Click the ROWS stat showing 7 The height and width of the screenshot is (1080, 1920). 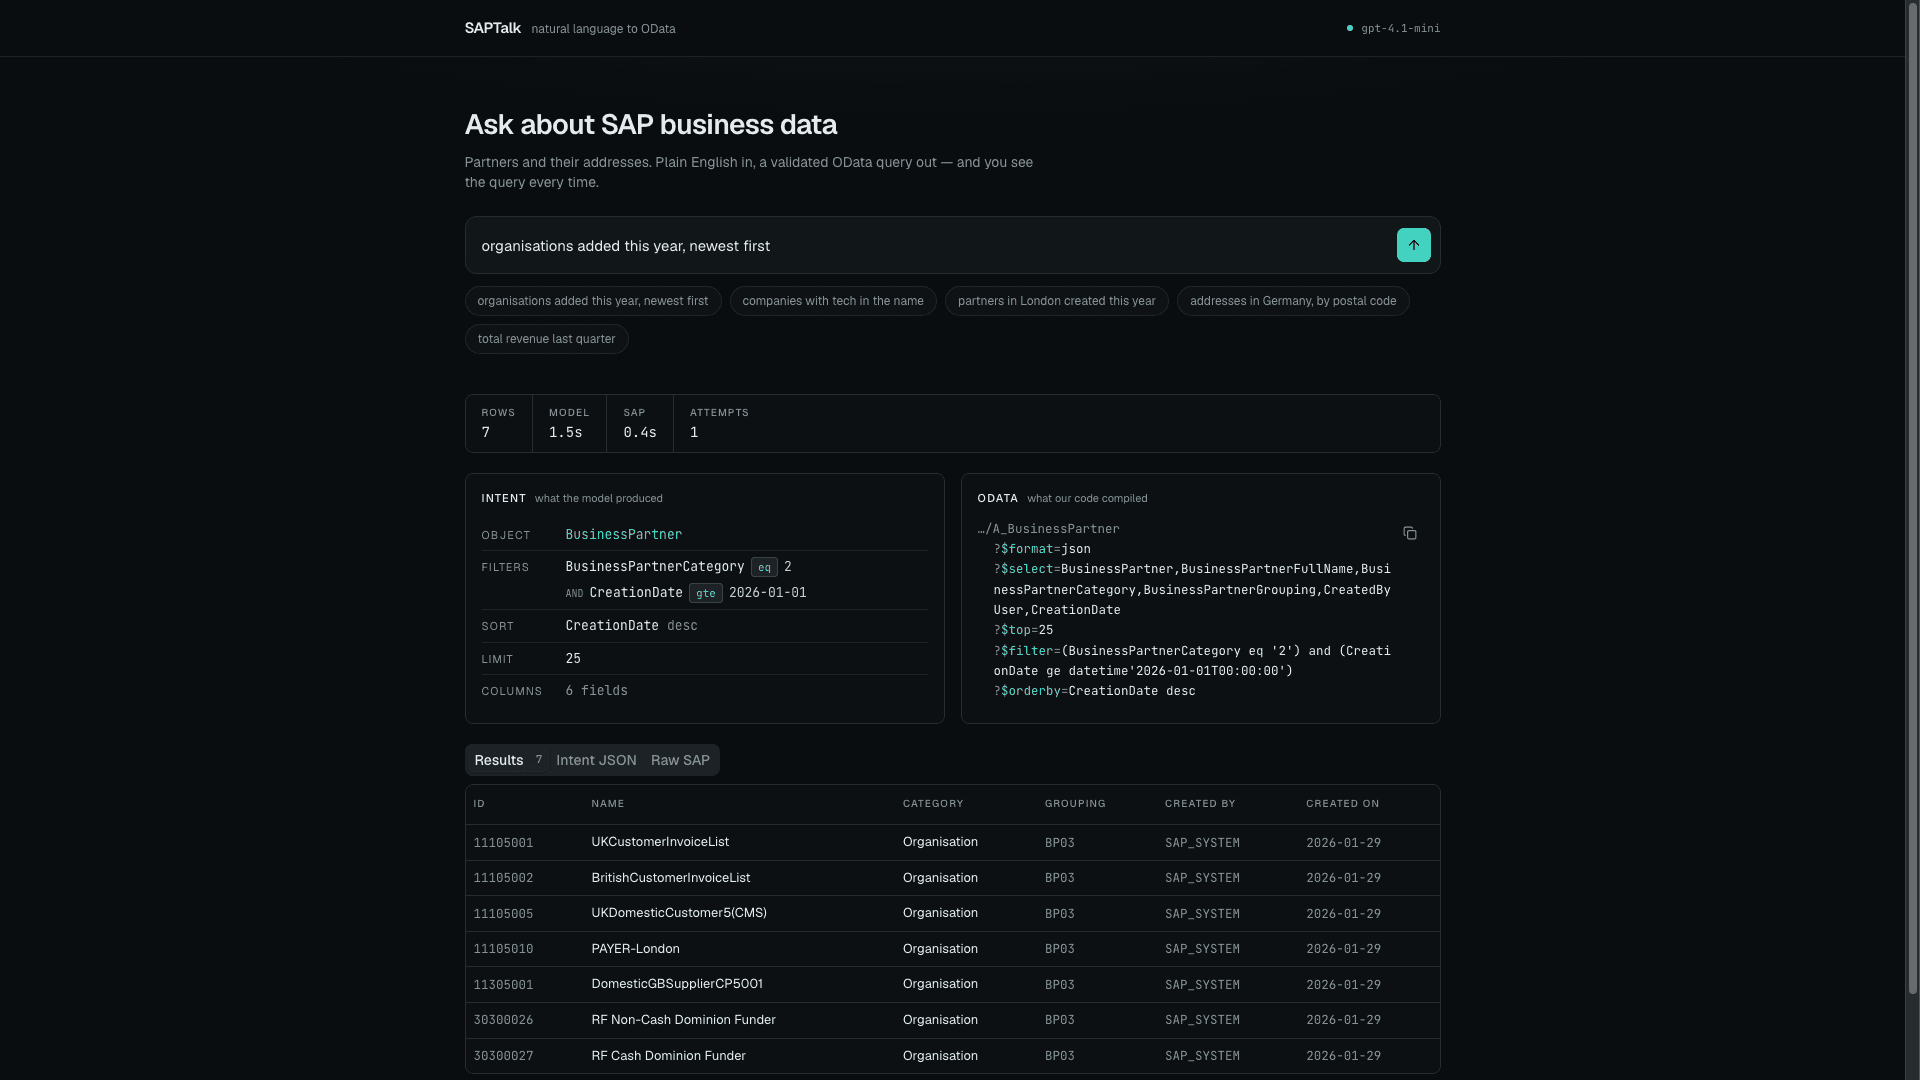pos(498,424)
